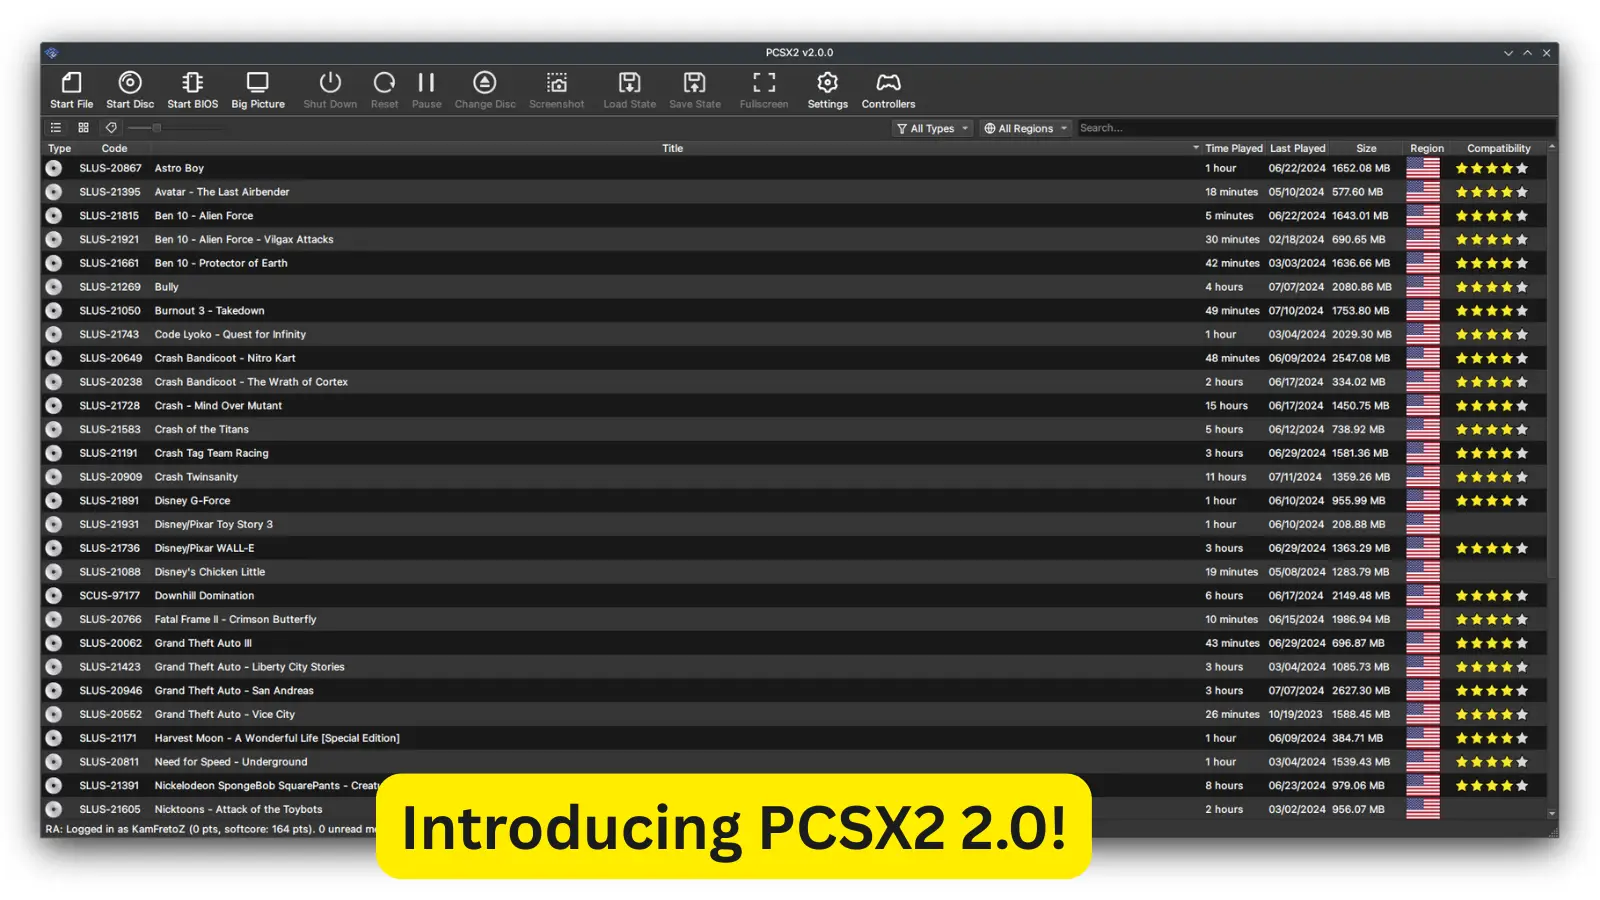Click disc icon for Grand Theft Auto III
Screen dimensions: 1600x900
click(54, 643)
